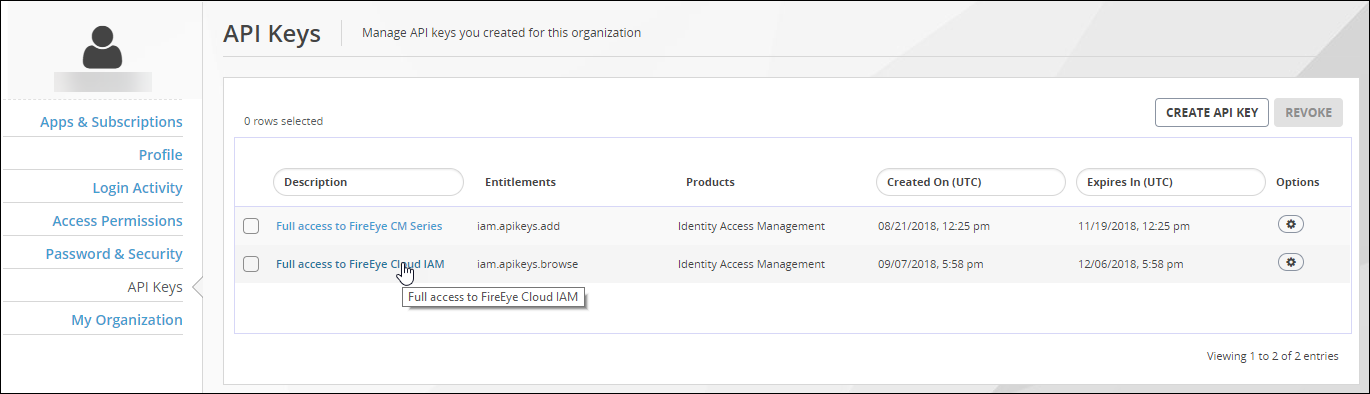Image resolution: width=1370 pixels, height=394 pixels.
Task: Click Identity Access Management in Cloud IAM row
Action: pyautogui.click(x=751, y=264)
